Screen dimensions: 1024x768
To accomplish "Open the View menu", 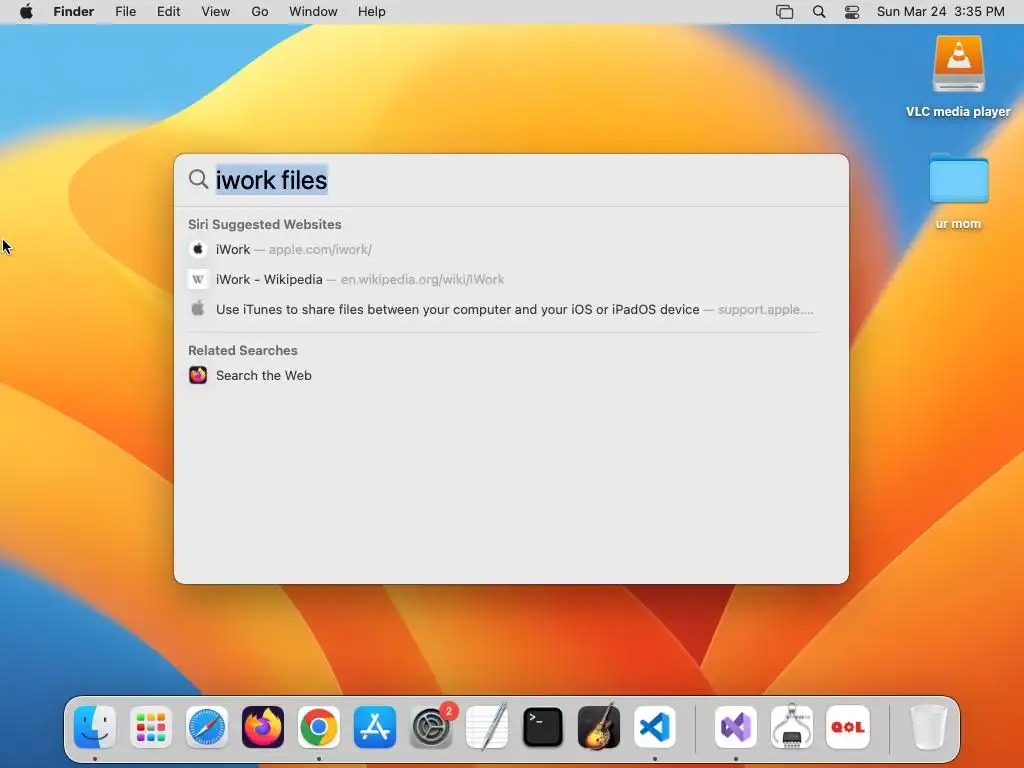I will pos(216,12).
